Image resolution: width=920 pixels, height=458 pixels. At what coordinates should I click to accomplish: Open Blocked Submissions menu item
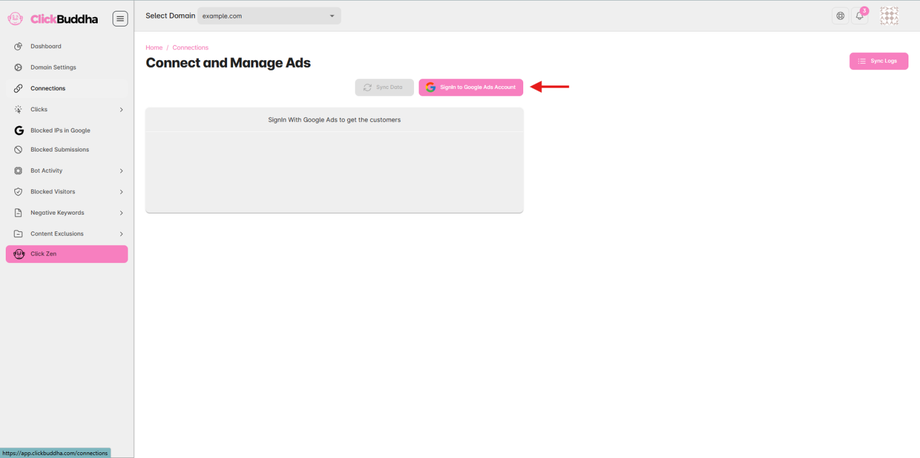coord(67,150)
